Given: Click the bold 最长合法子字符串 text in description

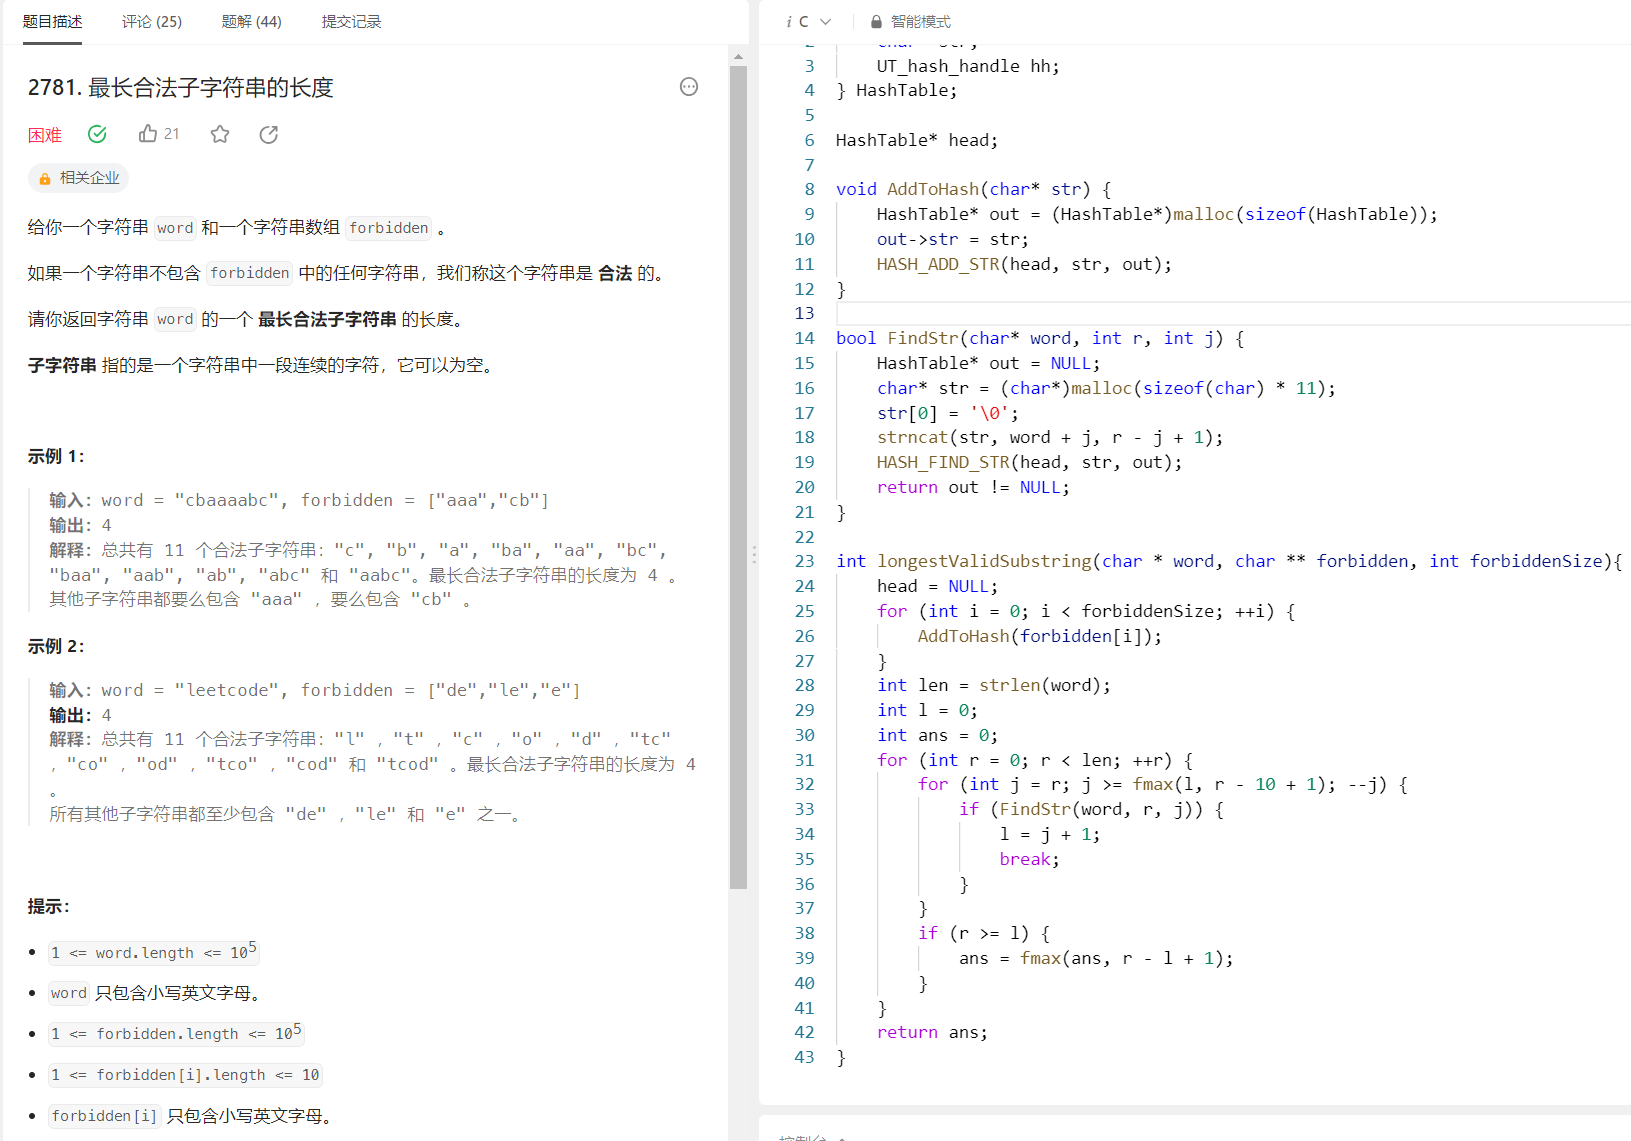Looking at the screenshot, I should (x=327, y=320).
